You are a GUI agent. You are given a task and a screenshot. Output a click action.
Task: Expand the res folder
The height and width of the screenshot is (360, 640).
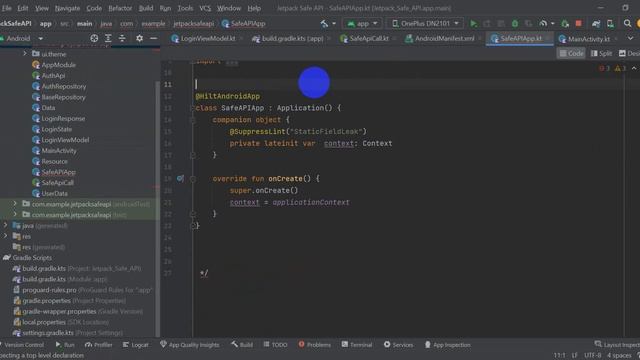5,236
